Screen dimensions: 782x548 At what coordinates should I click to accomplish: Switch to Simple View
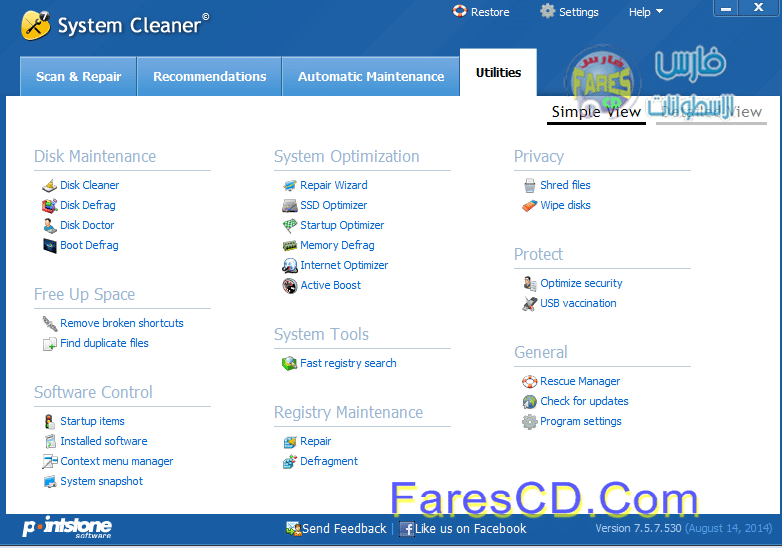pyautogui.click(x=596, y=112)
